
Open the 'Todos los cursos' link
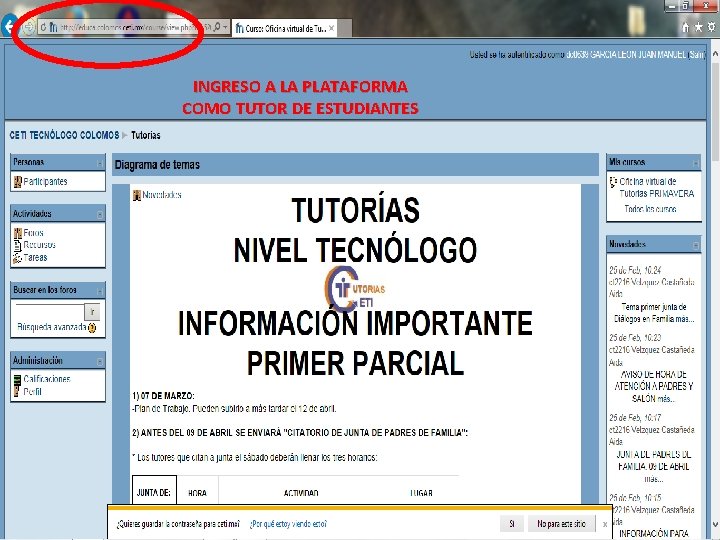[650, 209]
